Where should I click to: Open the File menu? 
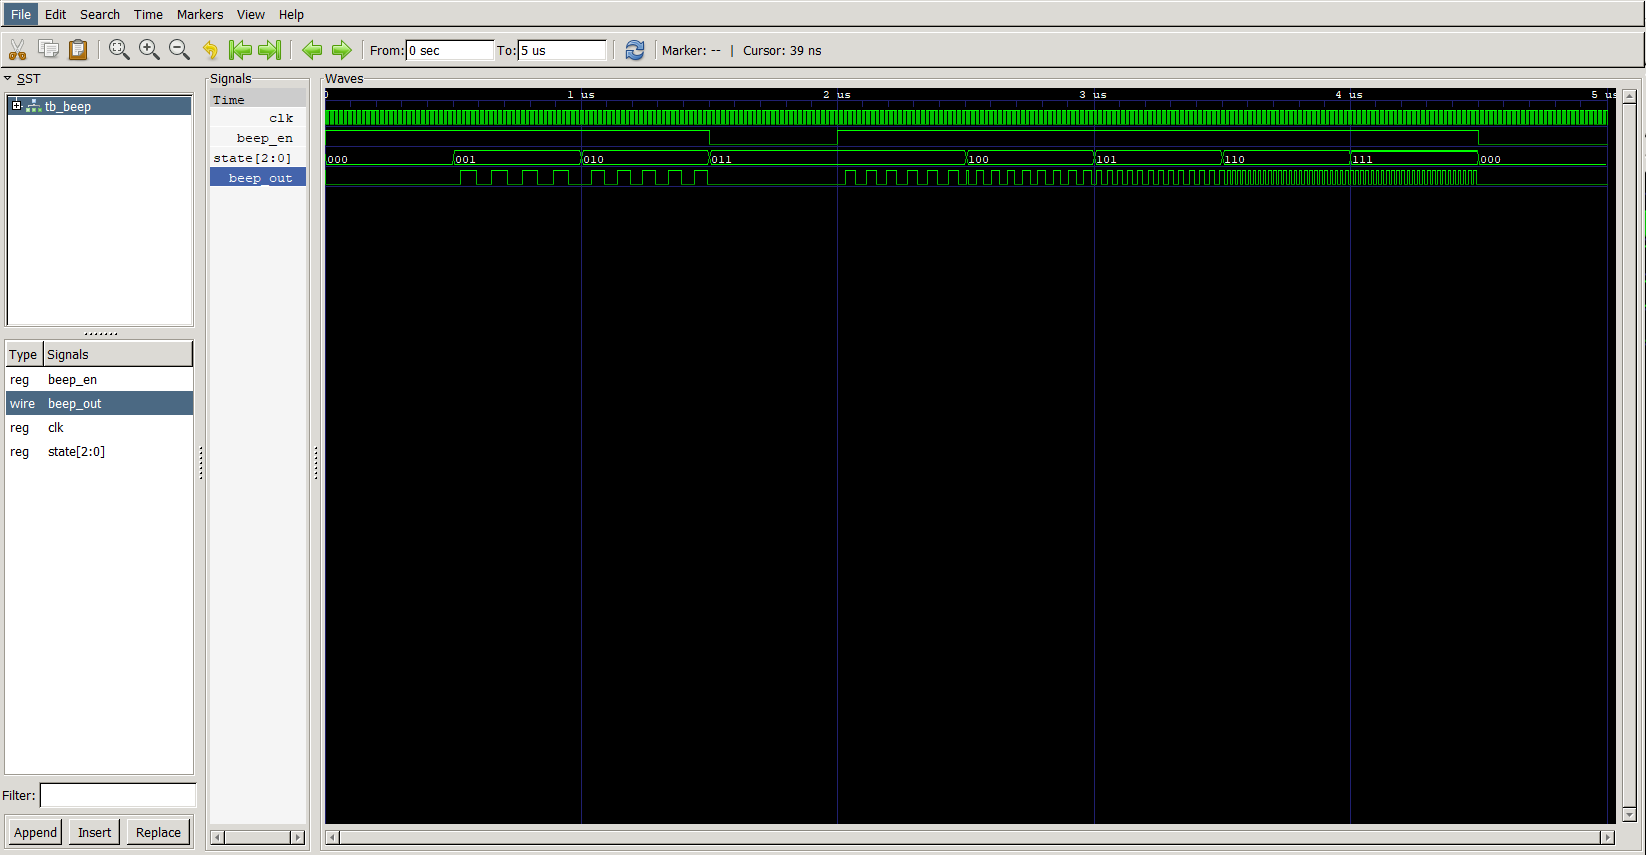point(21,14)
